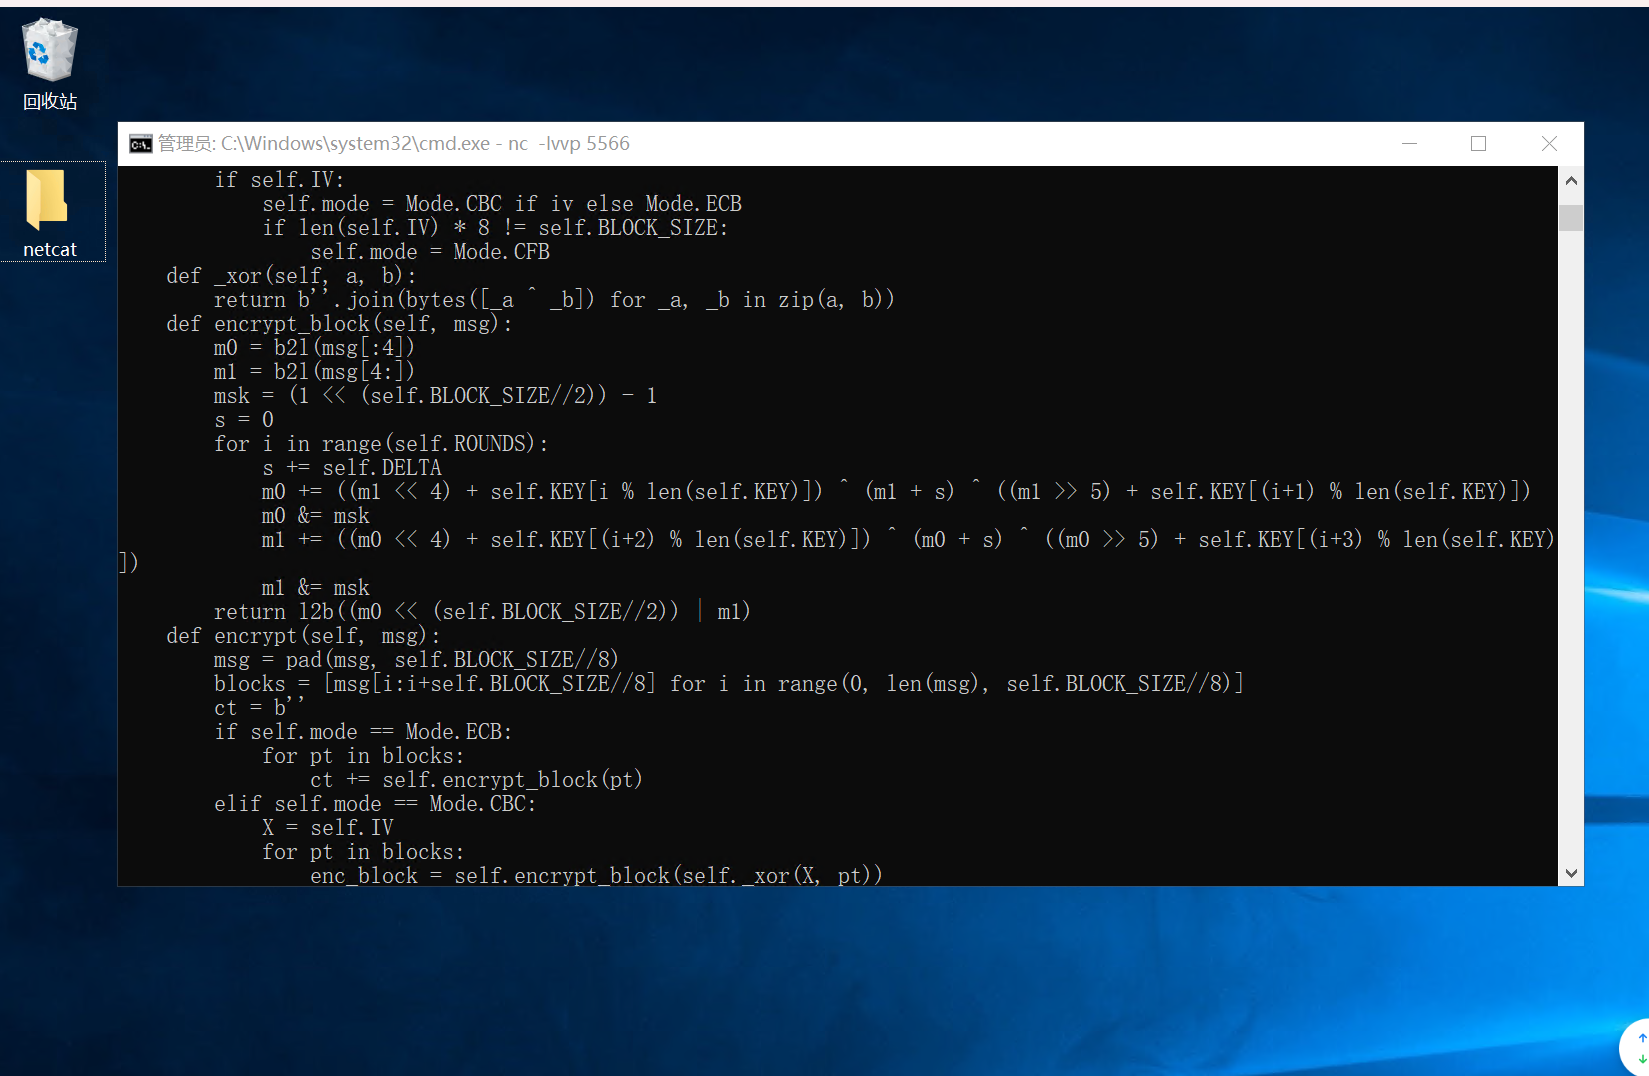Click the line 'm0 = b2l(msg[:4])'
Screen dimensions: 1649x1076
(x=314, y=348)
